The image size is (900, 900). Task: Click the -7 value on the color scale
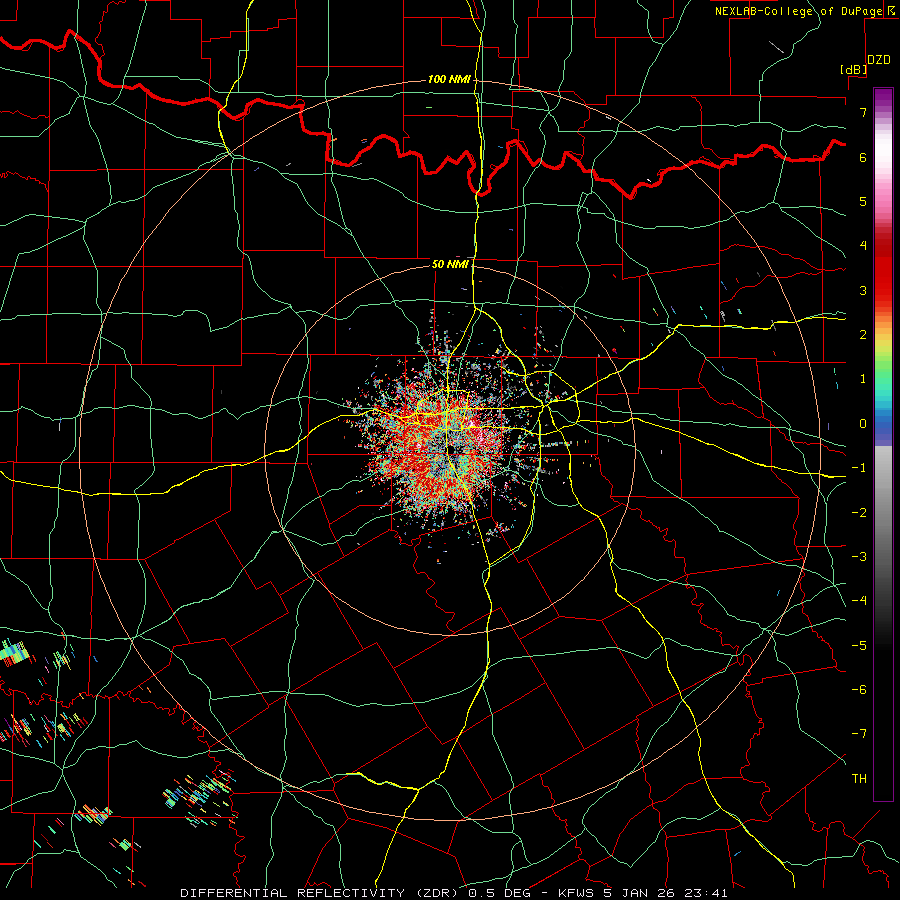(x=859, y=734)
